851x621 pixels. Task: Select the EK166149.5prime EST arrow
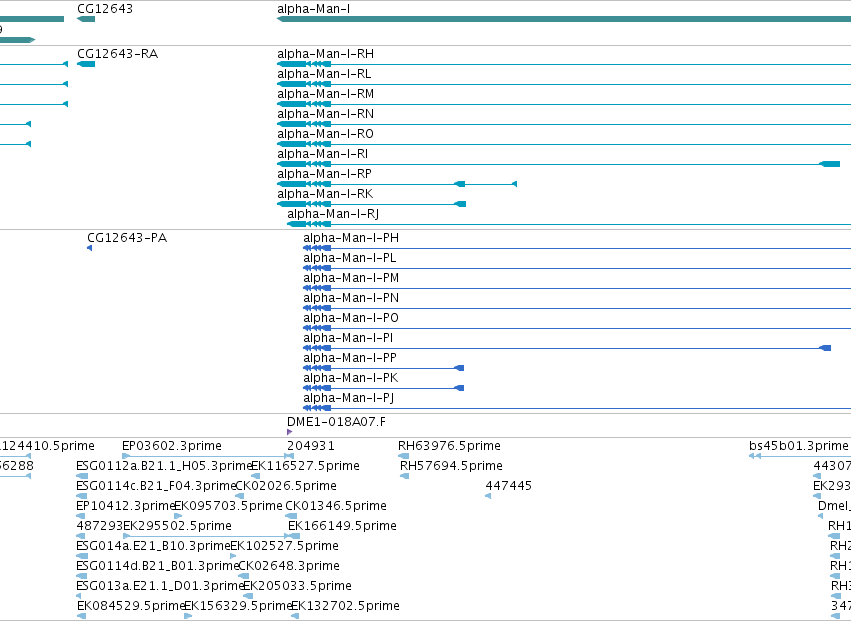[294, 536]
